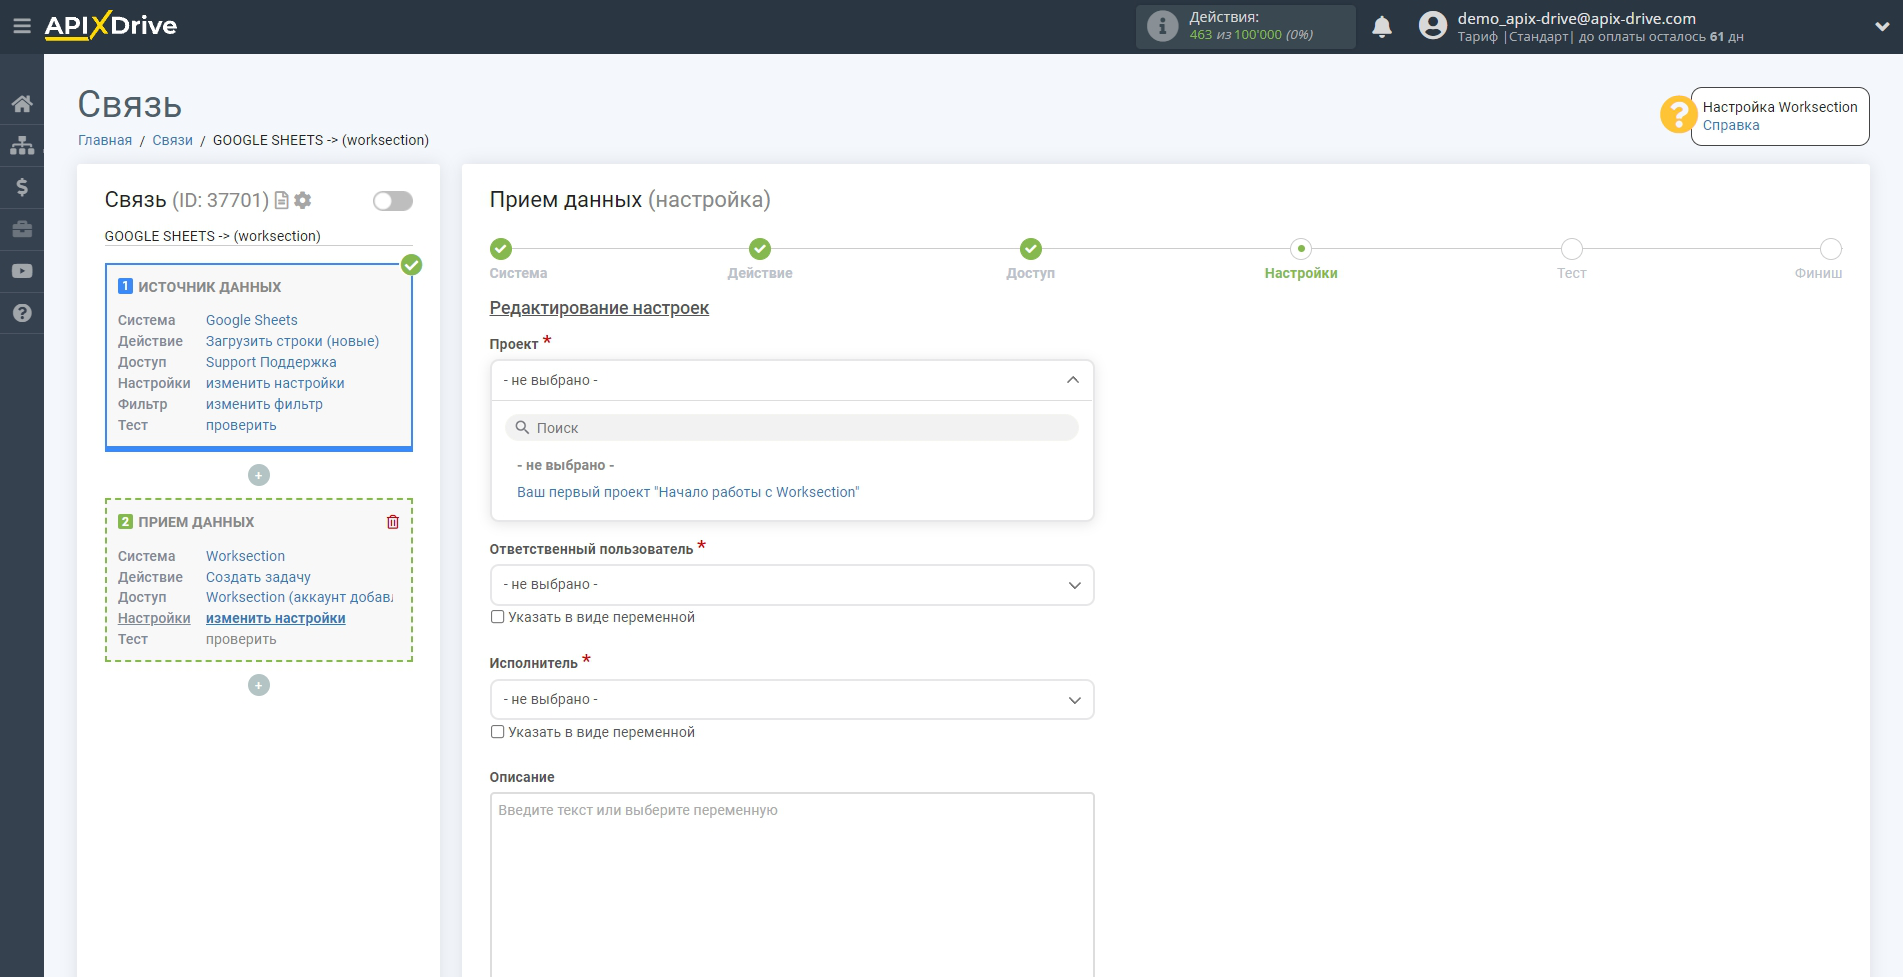The width and height of the screenshot is (1903, 977).
Task: Open the hamburger menu icon
Action: 22,26
